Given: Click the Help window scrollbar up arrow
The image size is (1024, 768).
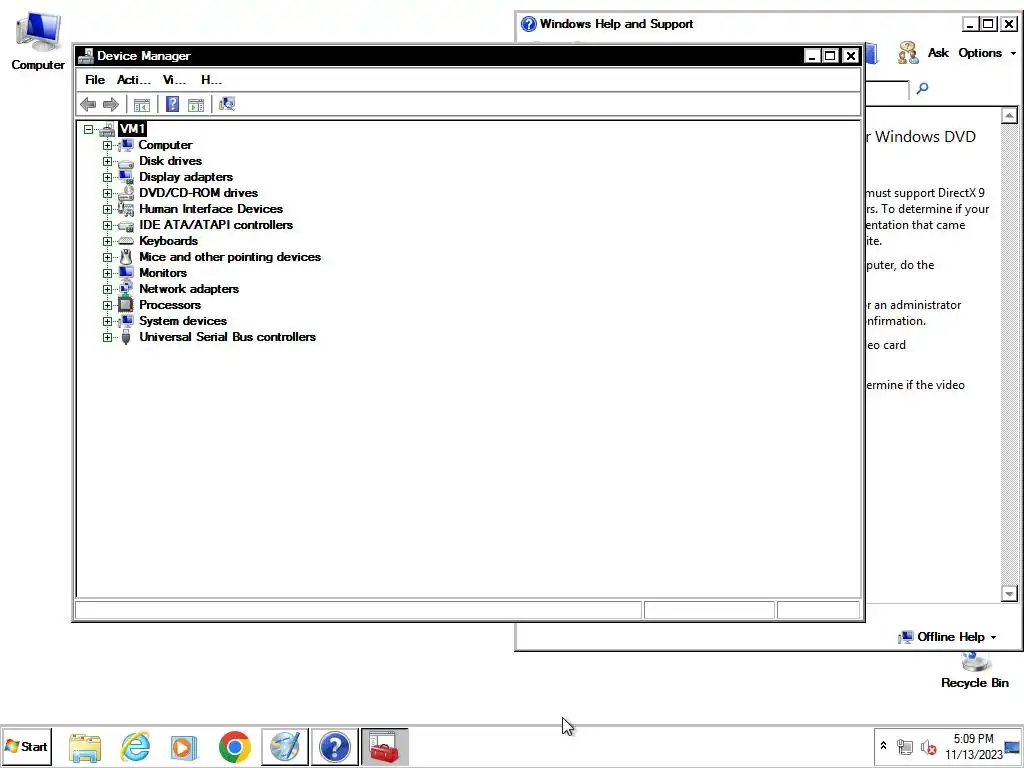Looking at the screenshot, I should pyautogui.click(x=1009, y=116).
